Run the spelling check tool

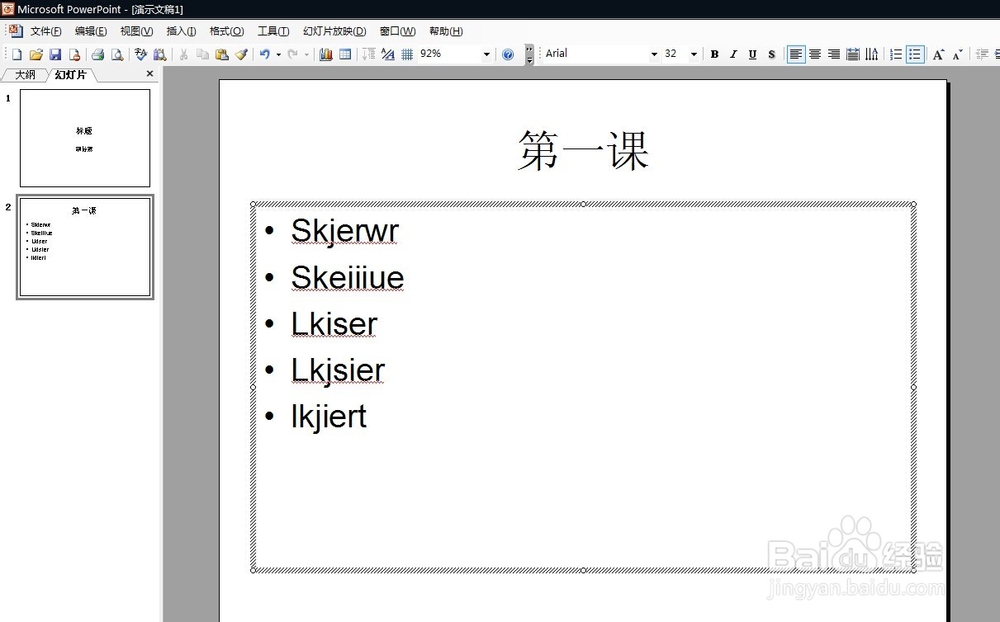140,54
